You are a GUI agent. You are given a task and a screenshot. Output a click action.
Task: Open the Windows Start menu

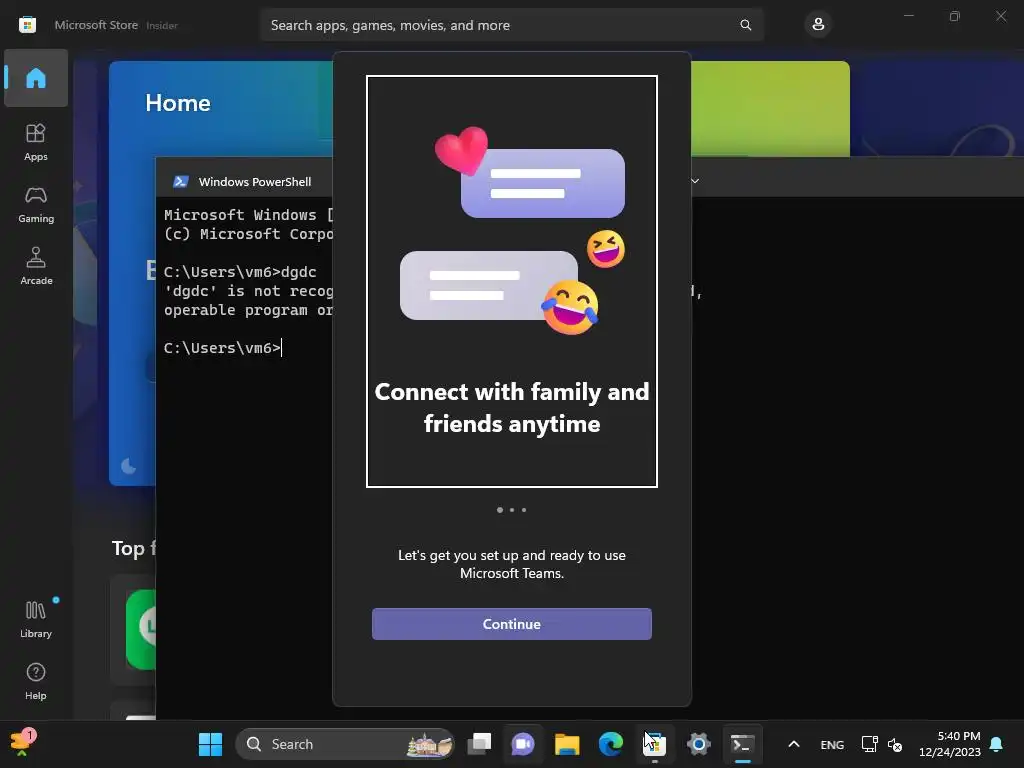click(x=210, y=744)
